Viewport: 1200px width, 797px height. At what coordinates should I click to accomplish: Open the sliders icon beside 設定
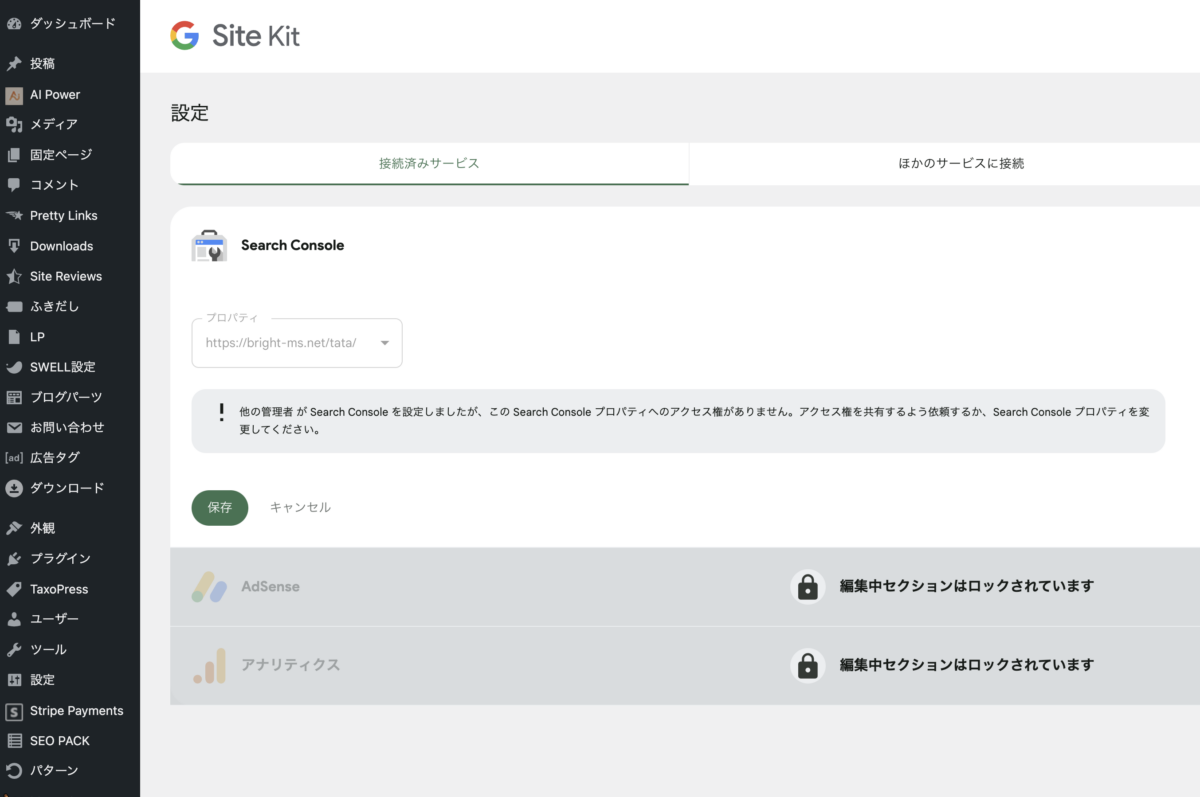click(14, 680)
